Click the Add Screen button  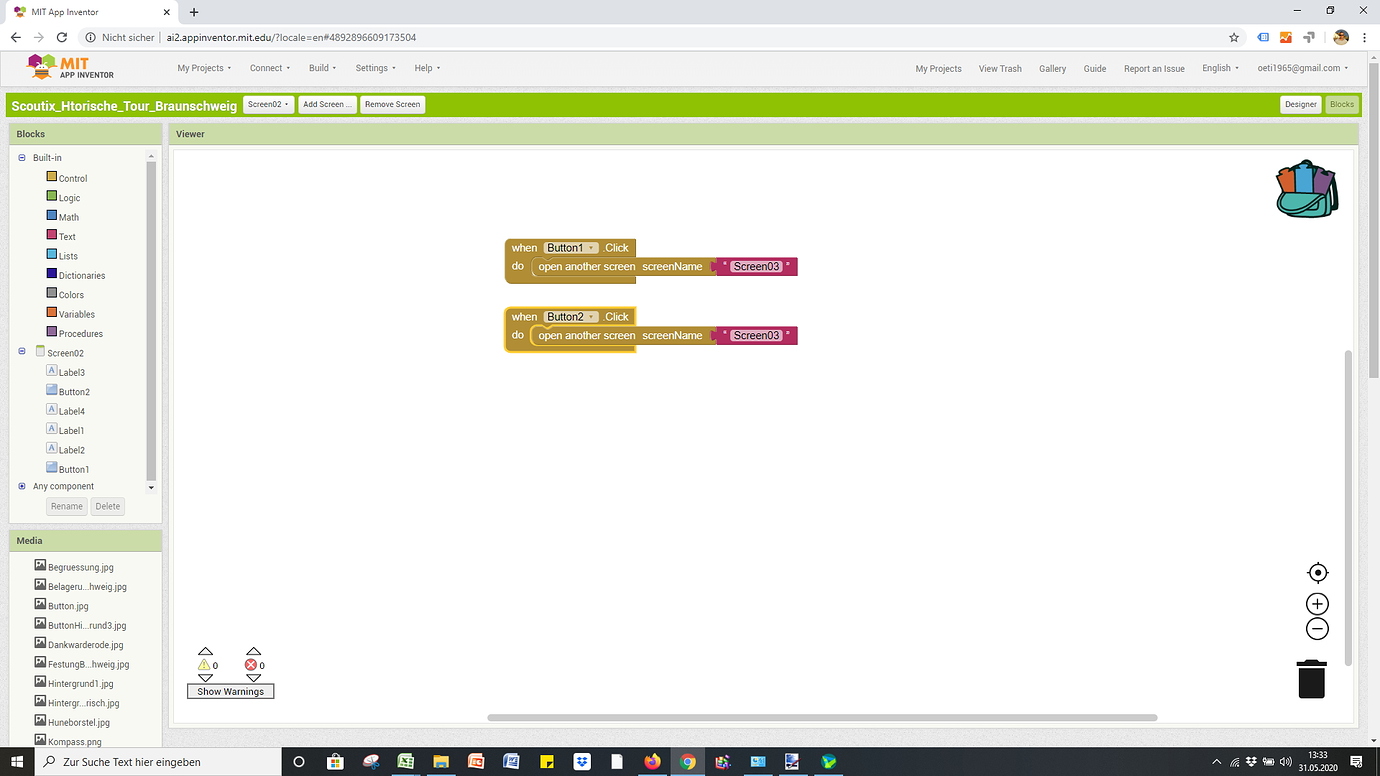coord(327,104)
